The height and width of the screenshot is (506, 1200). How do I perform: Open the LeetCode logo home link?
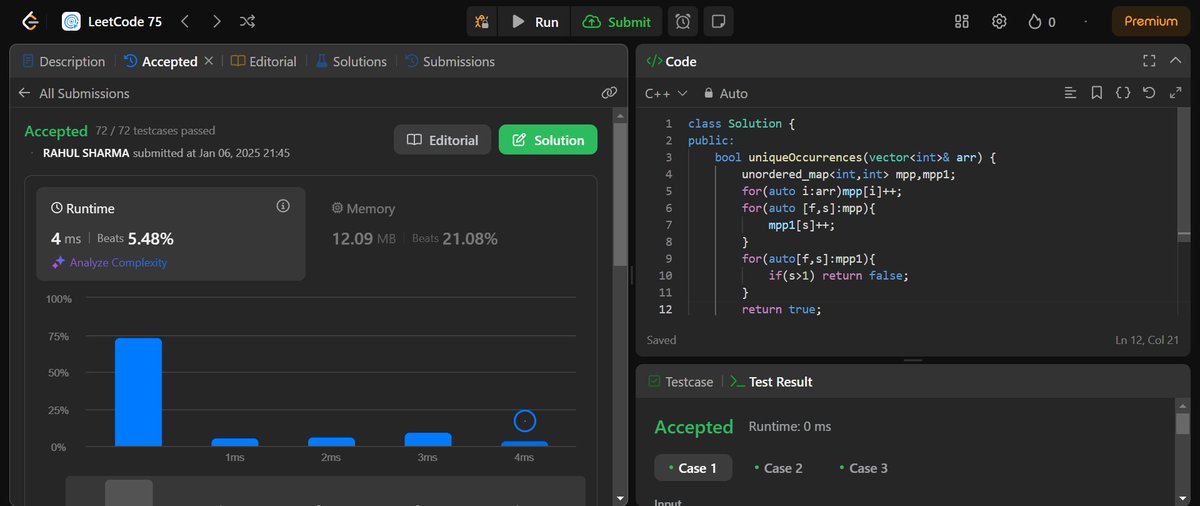(31, 21)
